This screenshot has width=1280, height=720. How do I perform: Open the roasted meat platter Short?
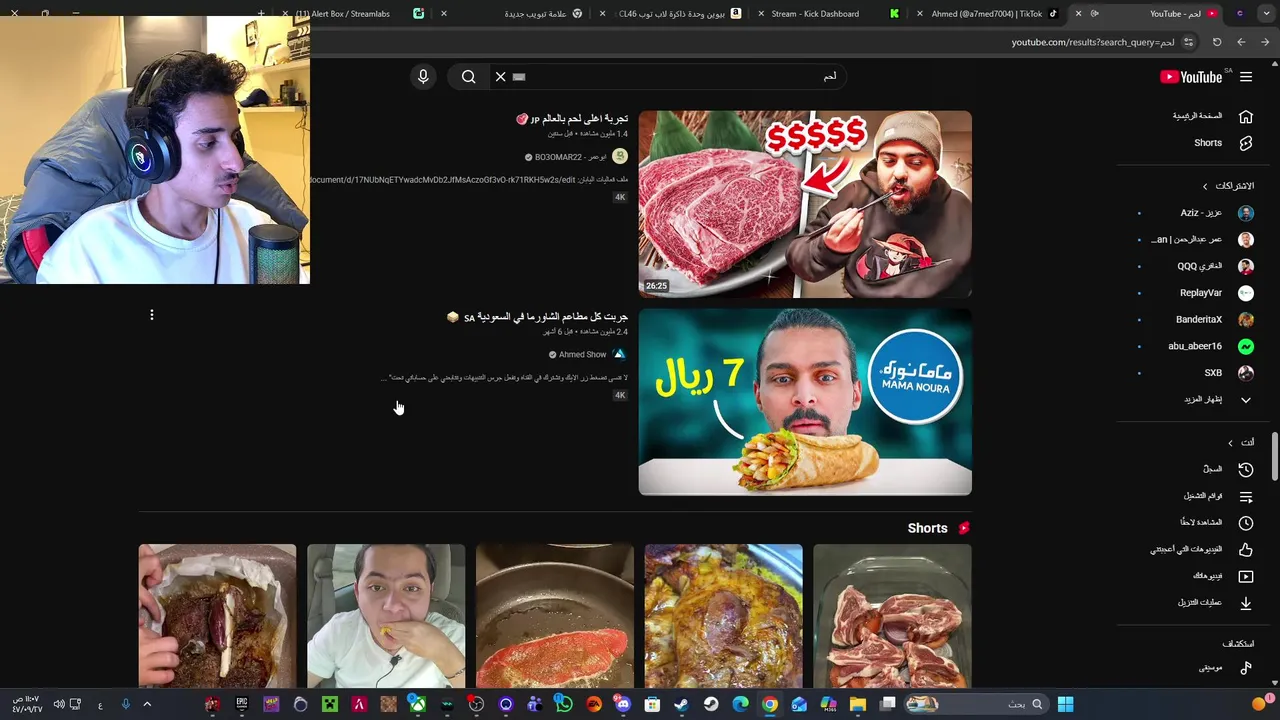pyautogui.click(x=723, y=616)
